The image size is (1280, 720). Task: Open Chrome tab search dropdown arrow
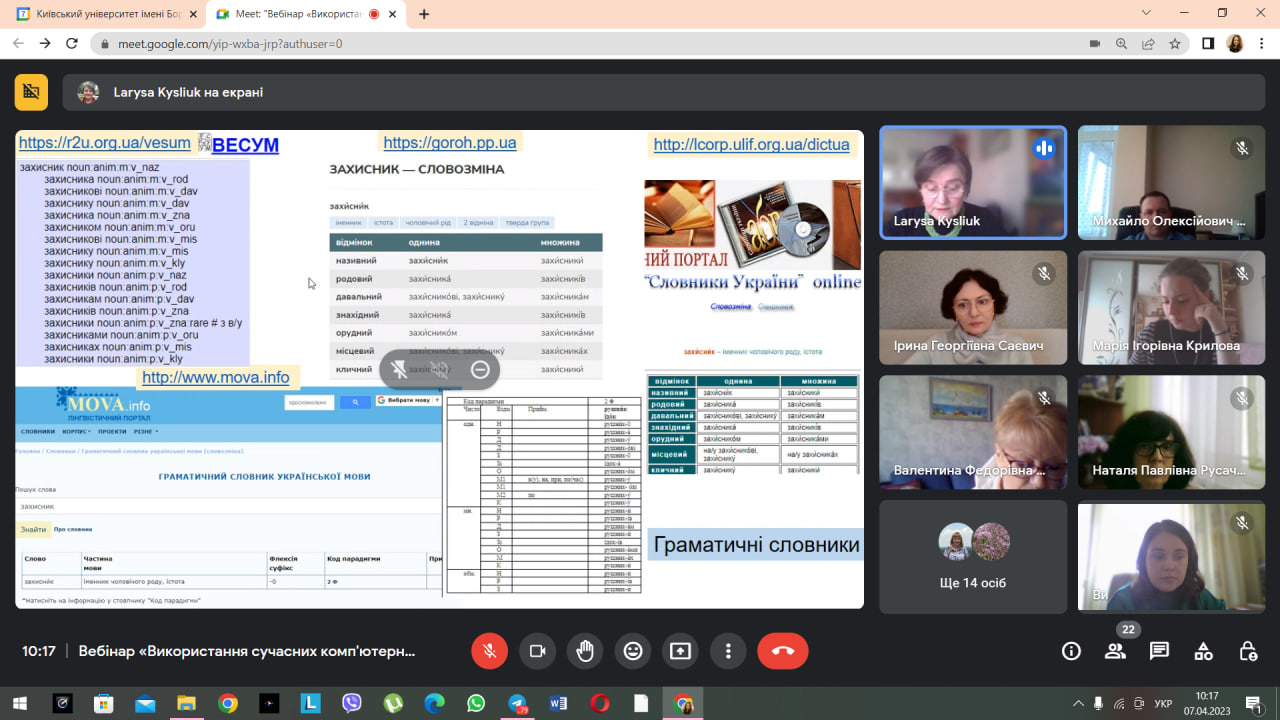click(x=1146, y=13)
